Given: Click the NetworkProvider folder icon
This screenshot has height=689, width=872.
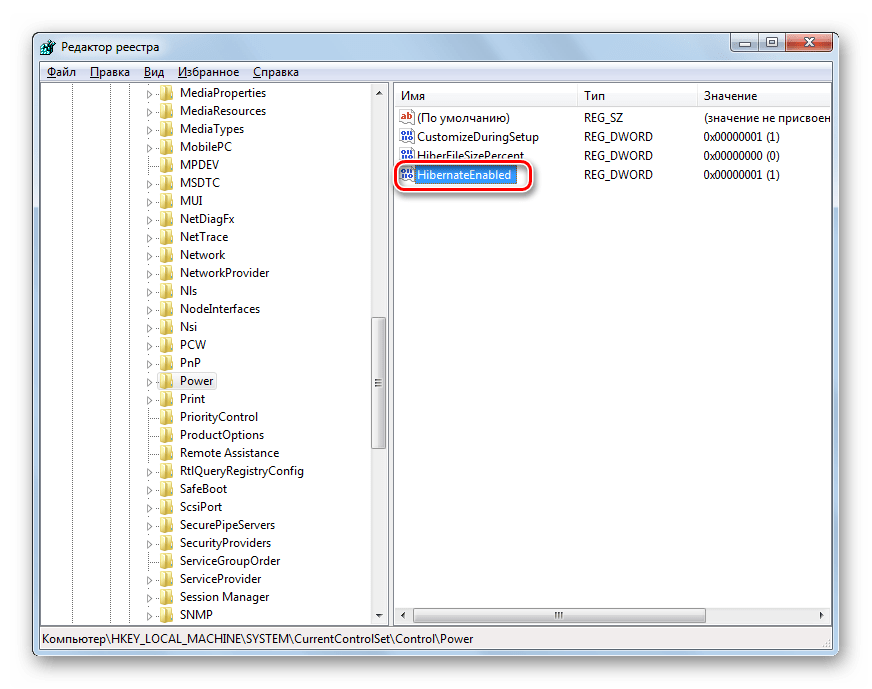Looking at the screenshot, I should click(x=166, y=273).
